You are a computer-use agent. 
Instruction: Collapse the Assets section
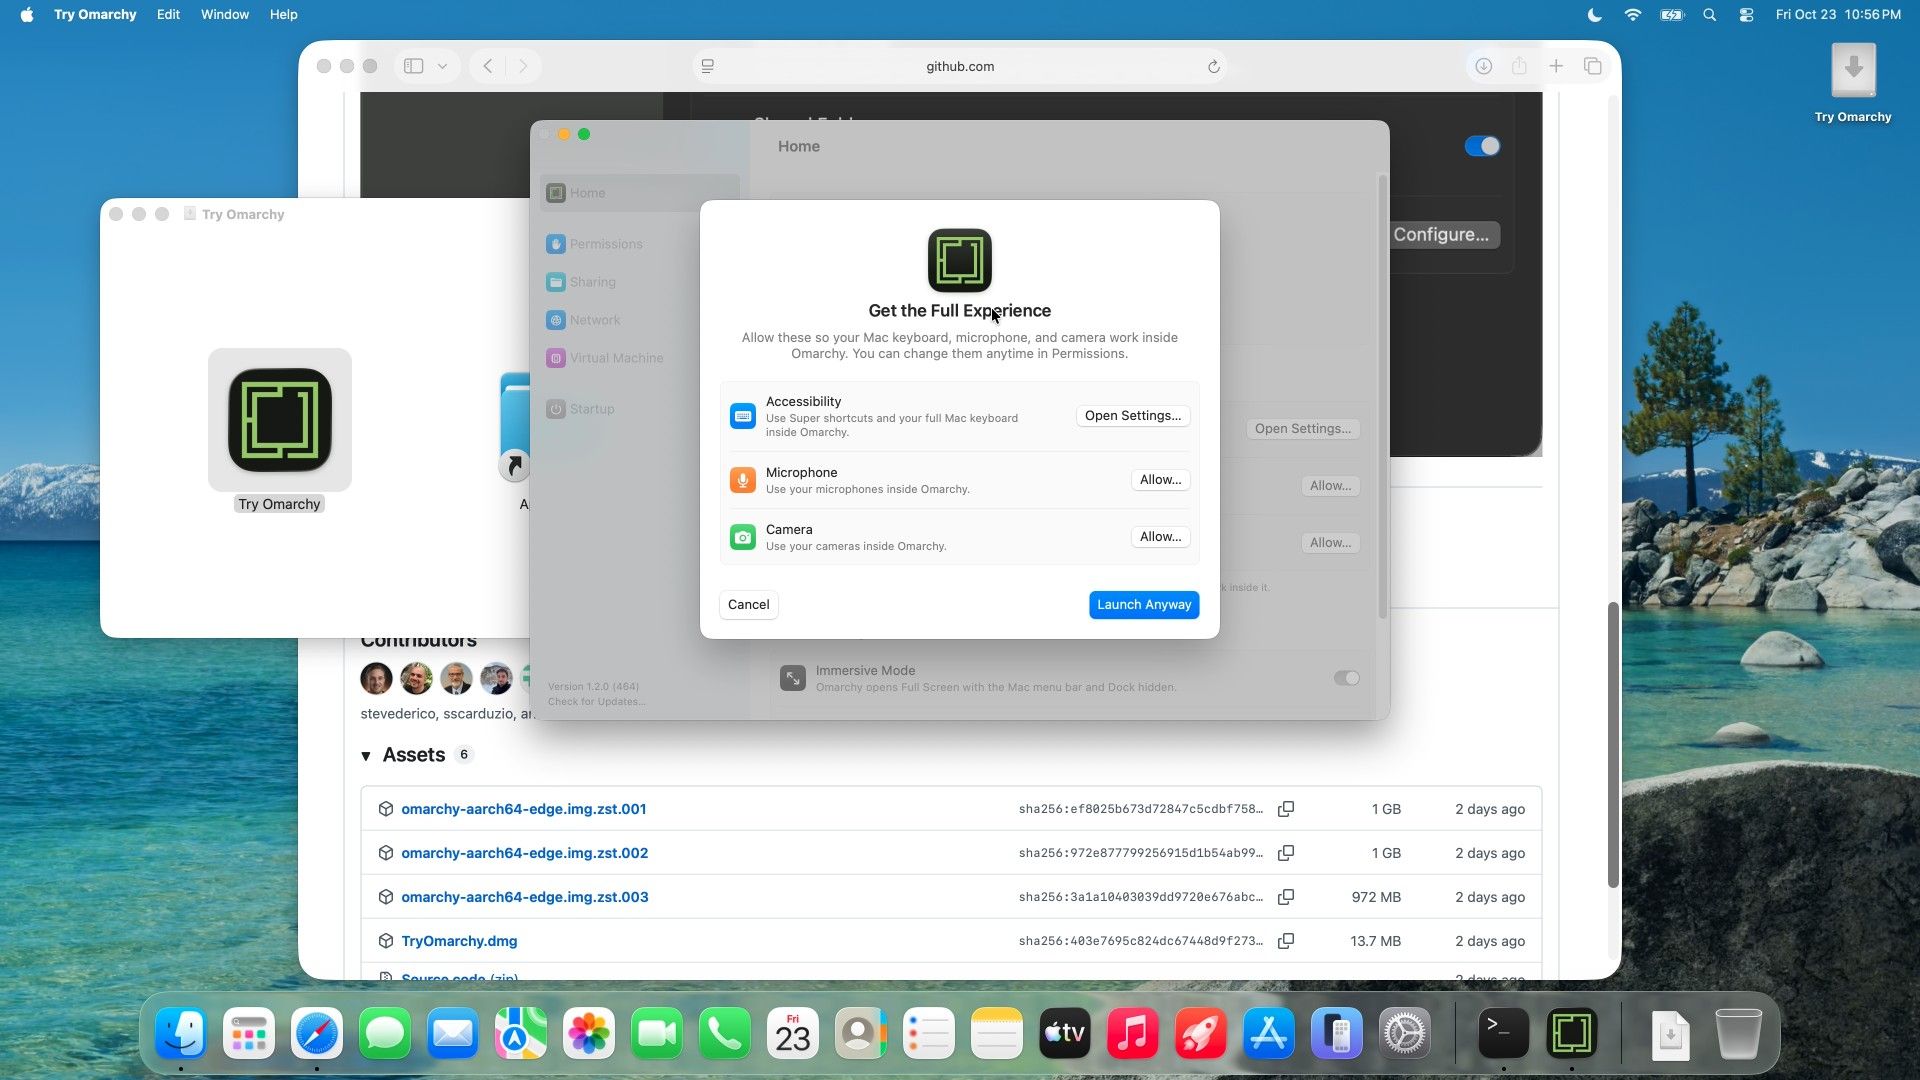(x=366, y=756)
